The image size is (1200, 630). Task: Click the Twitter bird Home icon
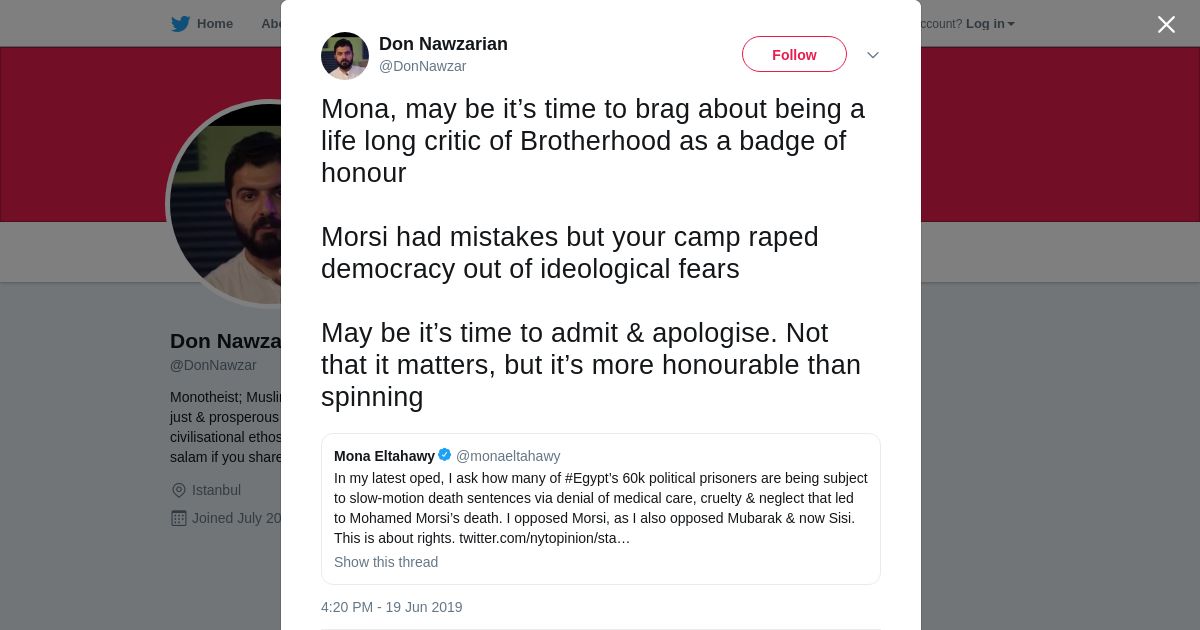pos(180,24)
